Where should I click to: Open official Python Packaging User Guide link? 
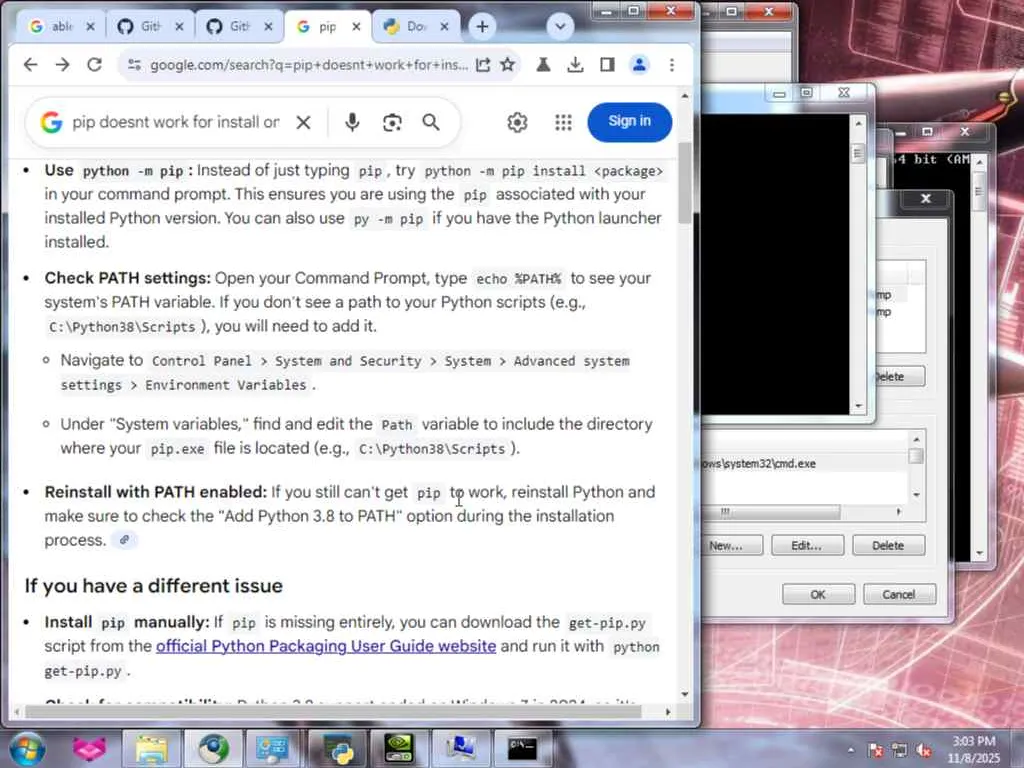point(326,646)
